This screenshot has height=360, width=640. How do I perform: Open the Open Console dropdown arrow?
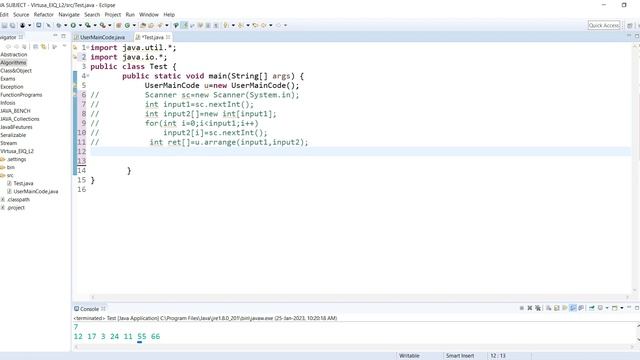pyautogui.click(x=622, y=308)
